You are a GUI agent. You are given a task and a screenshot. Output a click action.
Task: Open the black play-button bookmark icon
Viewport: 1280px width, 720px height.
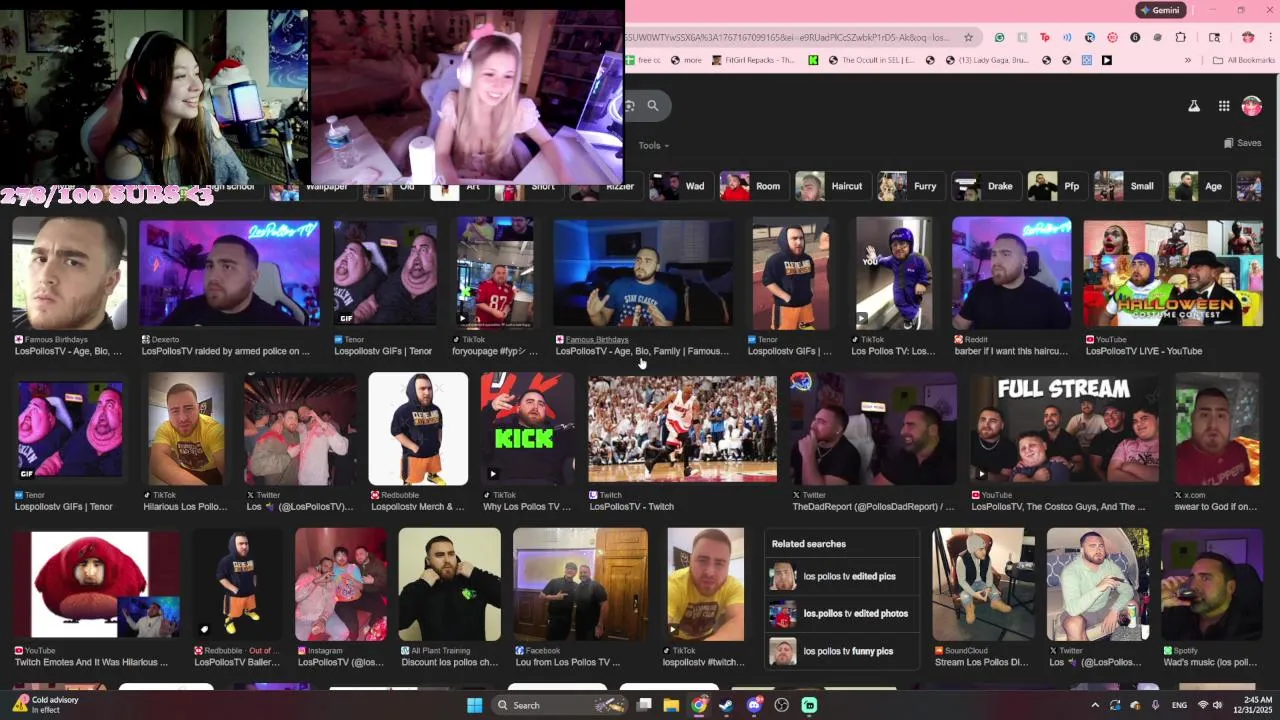click(1107, 60)
